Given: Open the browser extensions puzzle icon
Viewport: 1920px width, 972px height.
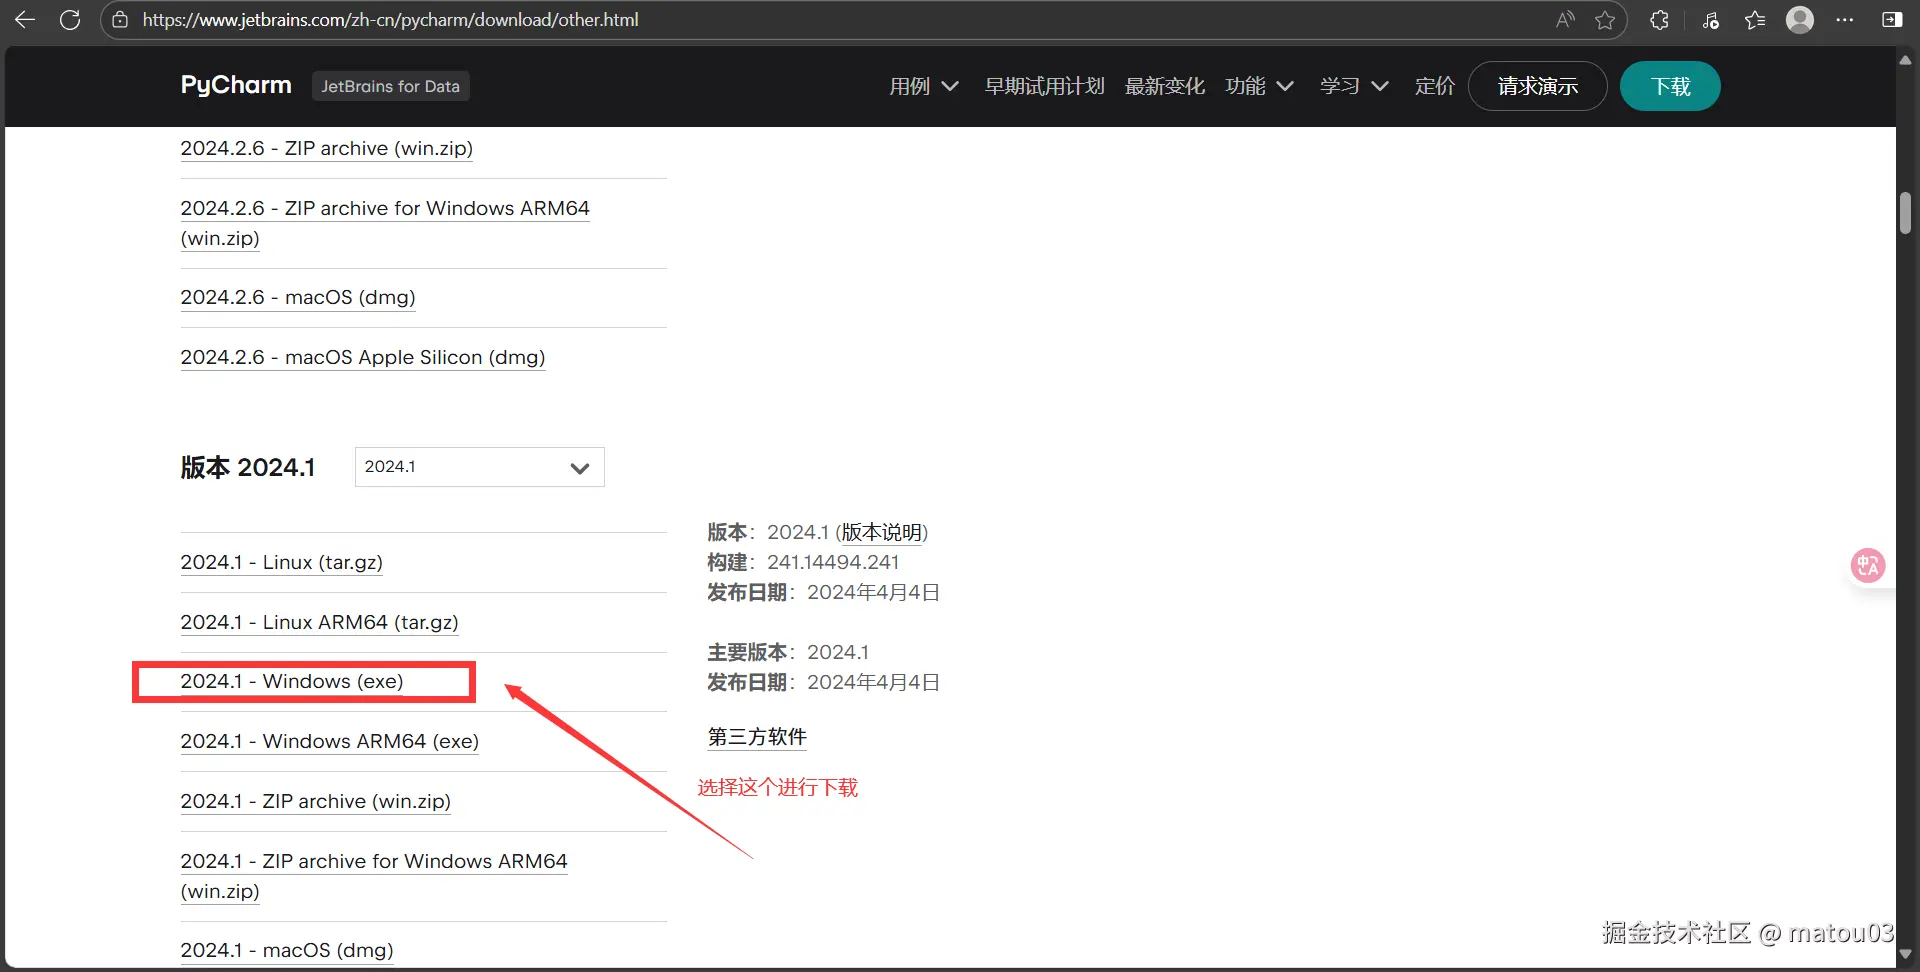Looking at the screenshot, I should click(x=1659, y=20).
